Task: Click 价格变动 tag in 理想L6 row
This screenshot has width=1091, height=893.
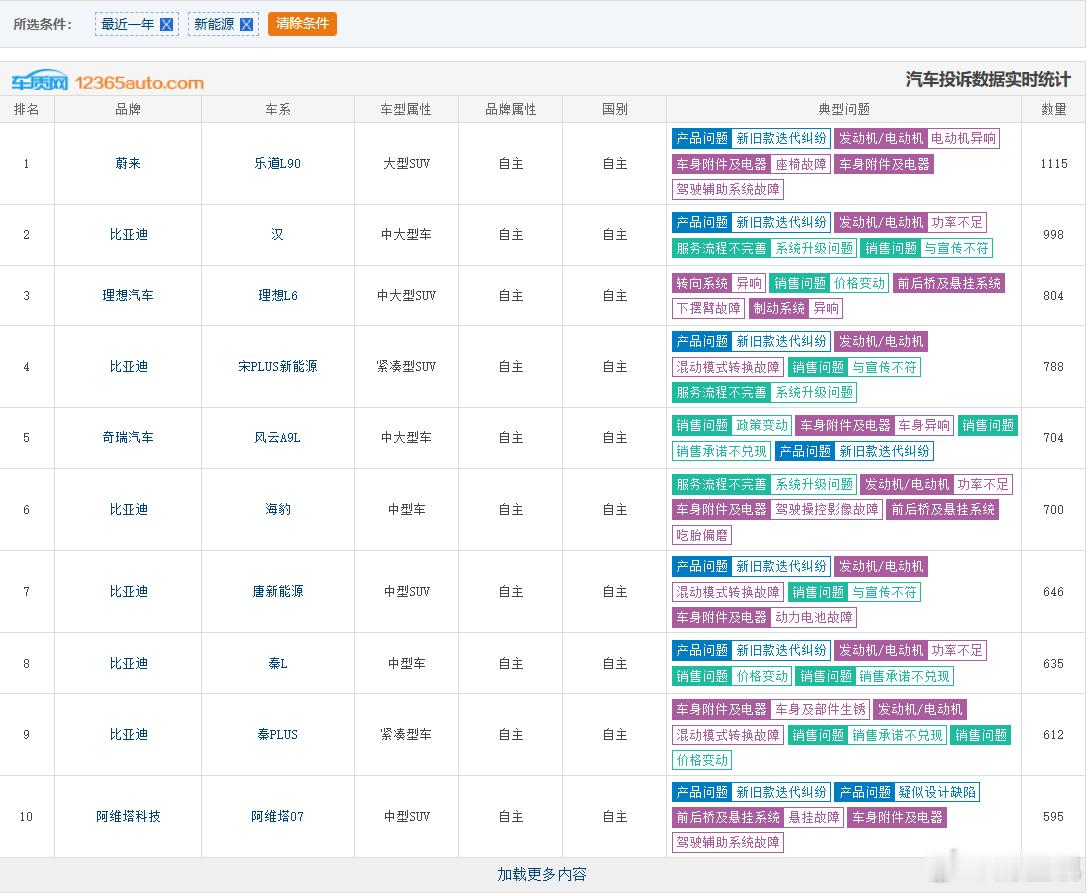Action: pyautogui.click(x=859, y=283)
